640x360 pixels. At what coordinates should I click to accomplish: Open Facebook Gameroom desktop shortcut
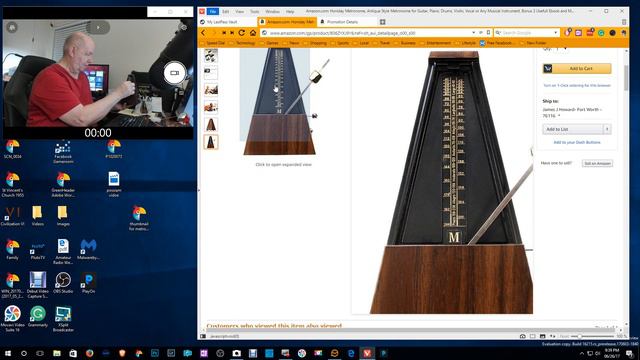coord(63,152)
